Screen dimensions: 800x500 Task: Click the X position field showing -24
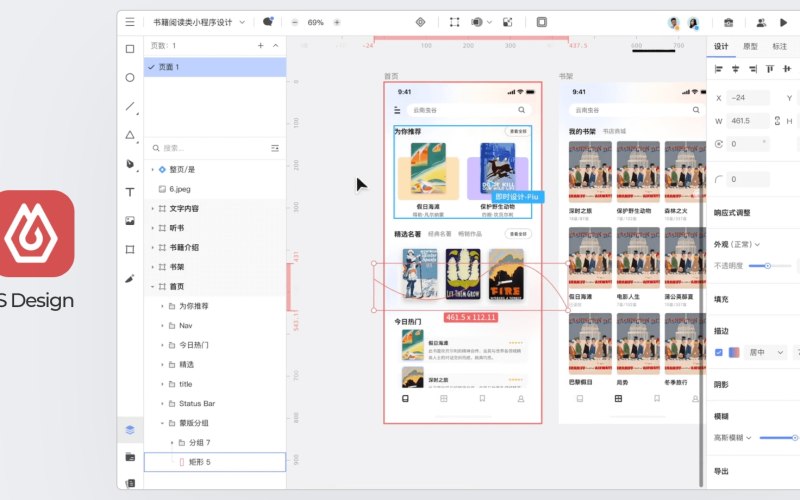747,97
